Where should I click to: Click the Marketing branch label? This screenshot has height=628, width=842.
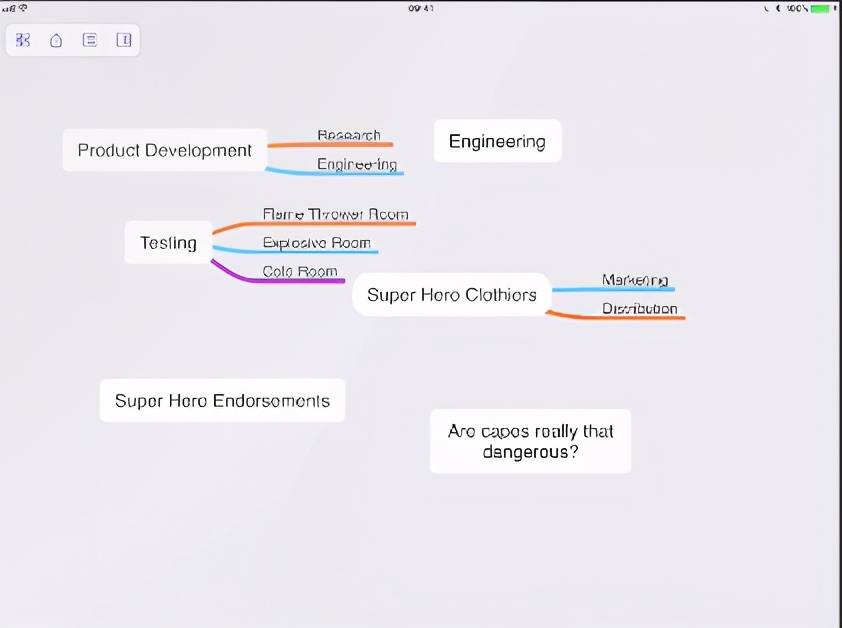click(x=634, y=280)
